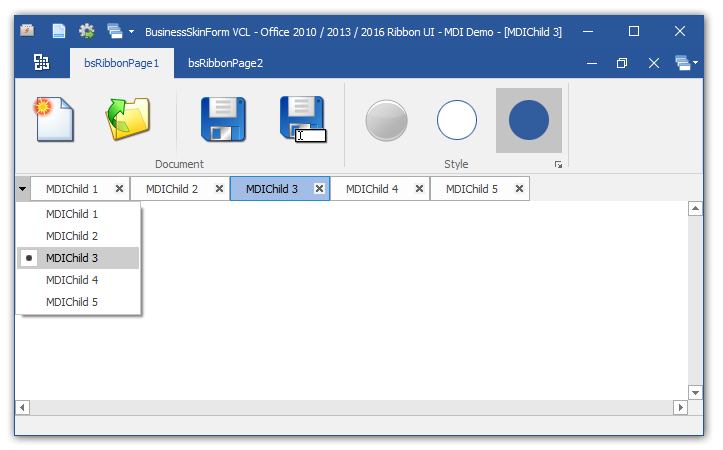This screenshot has width=723, height=450.
Task: Close the MDIChild 2 tab
Action: [219, 189]
